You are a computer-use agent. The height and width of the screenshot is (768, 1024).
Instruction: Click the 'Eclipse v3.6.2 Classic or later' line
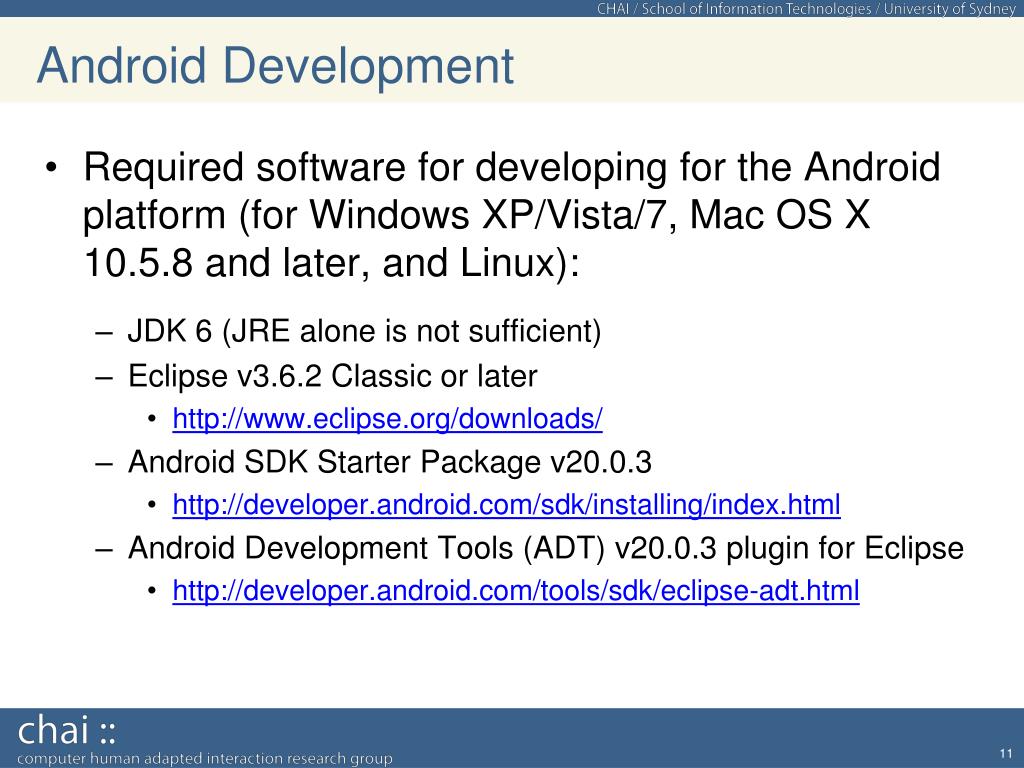[x=332, y=377]
